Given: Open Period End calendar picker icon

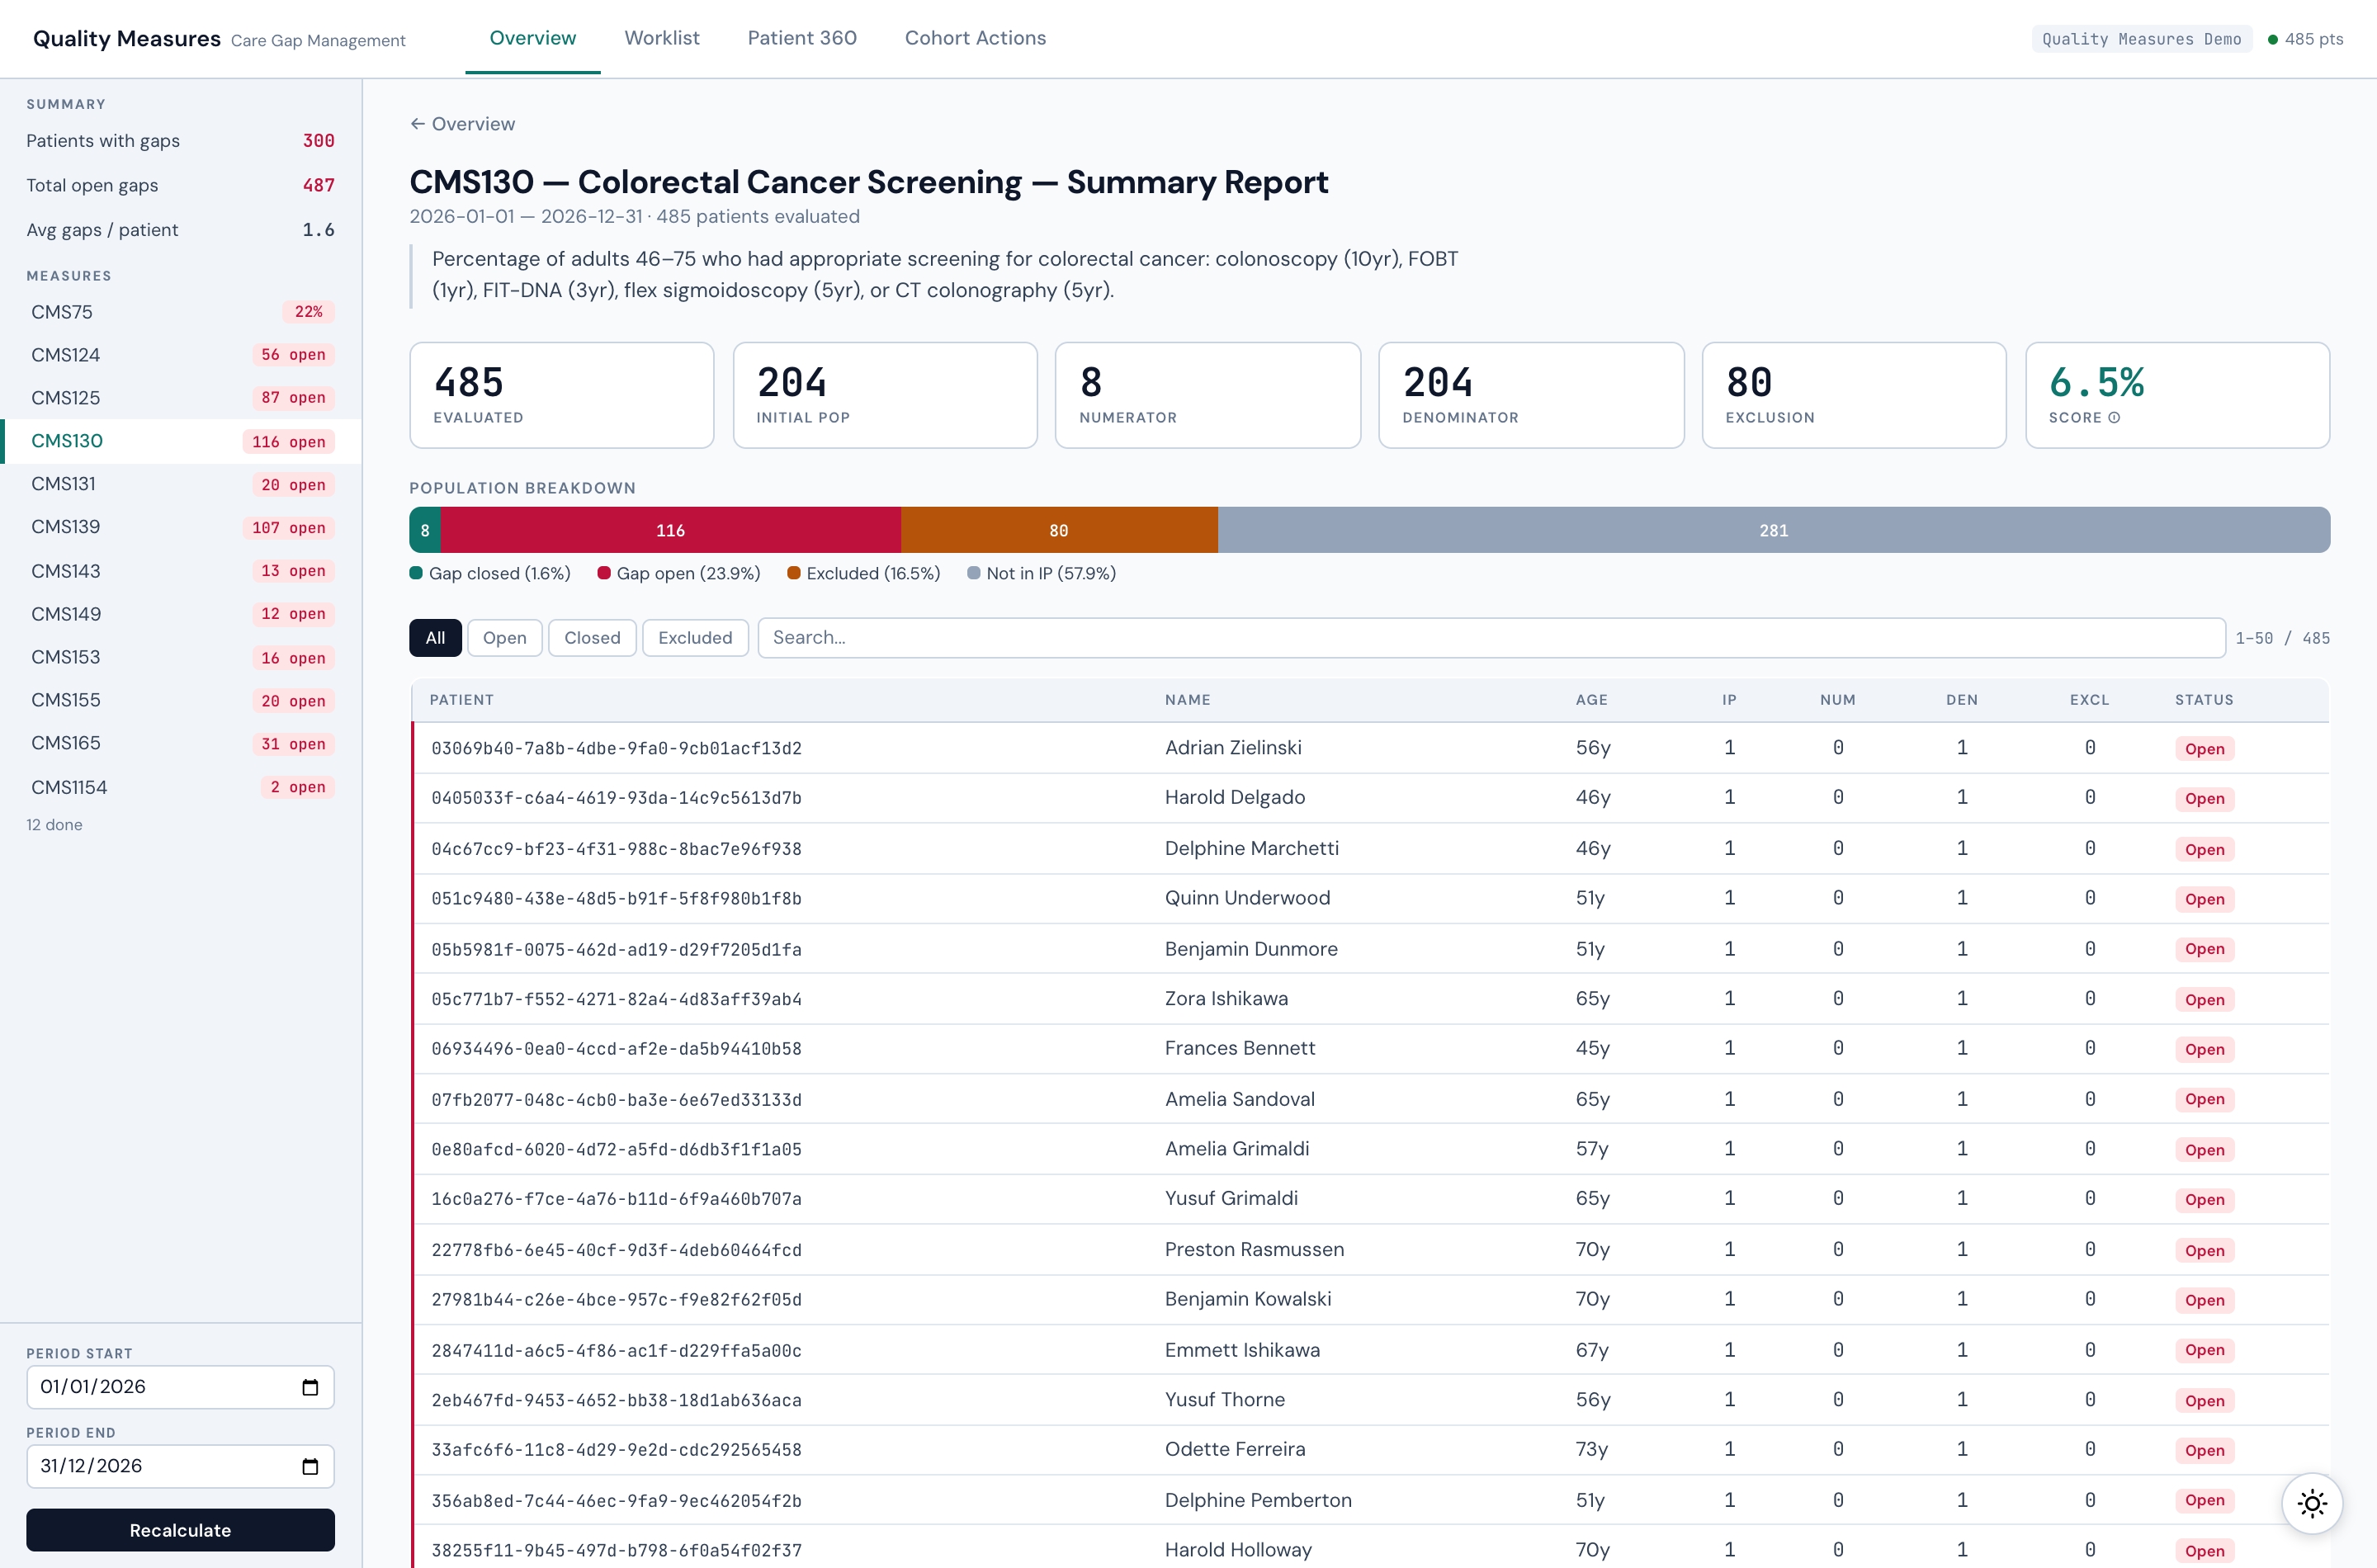Looking at the screenshot, I should point(310,1466).
